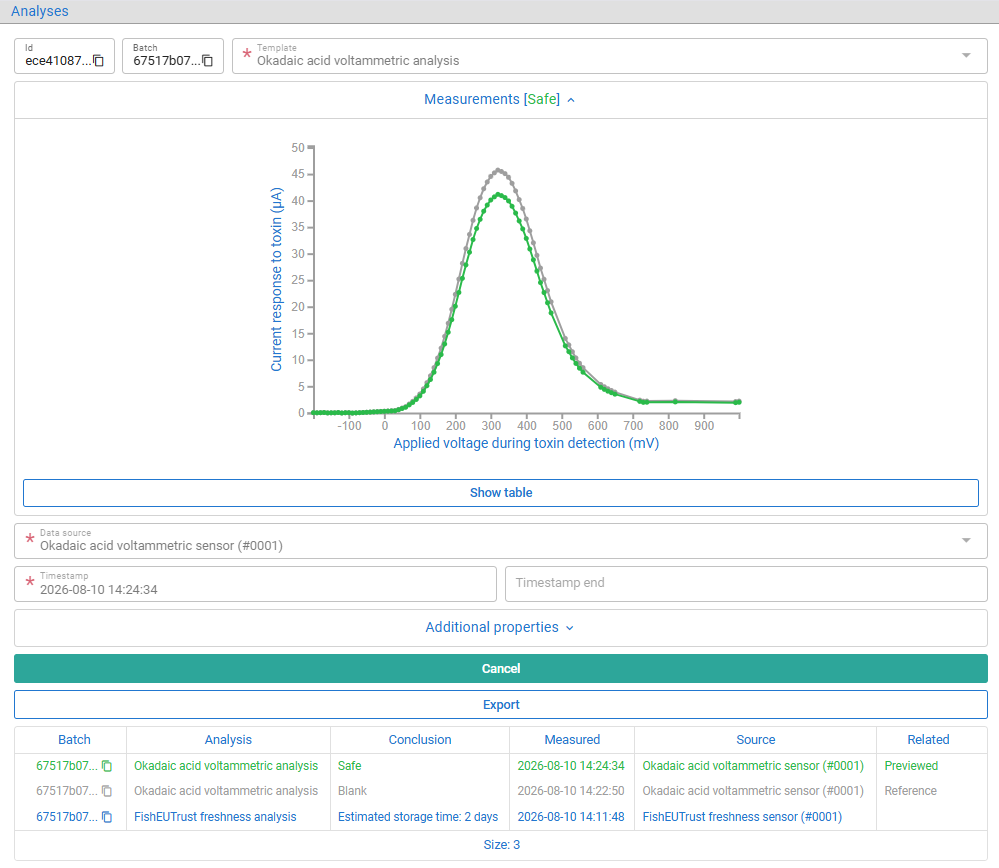Screen dimensions: 999x868
Task: Click the chart x-axis title
Action: point(526,444)
